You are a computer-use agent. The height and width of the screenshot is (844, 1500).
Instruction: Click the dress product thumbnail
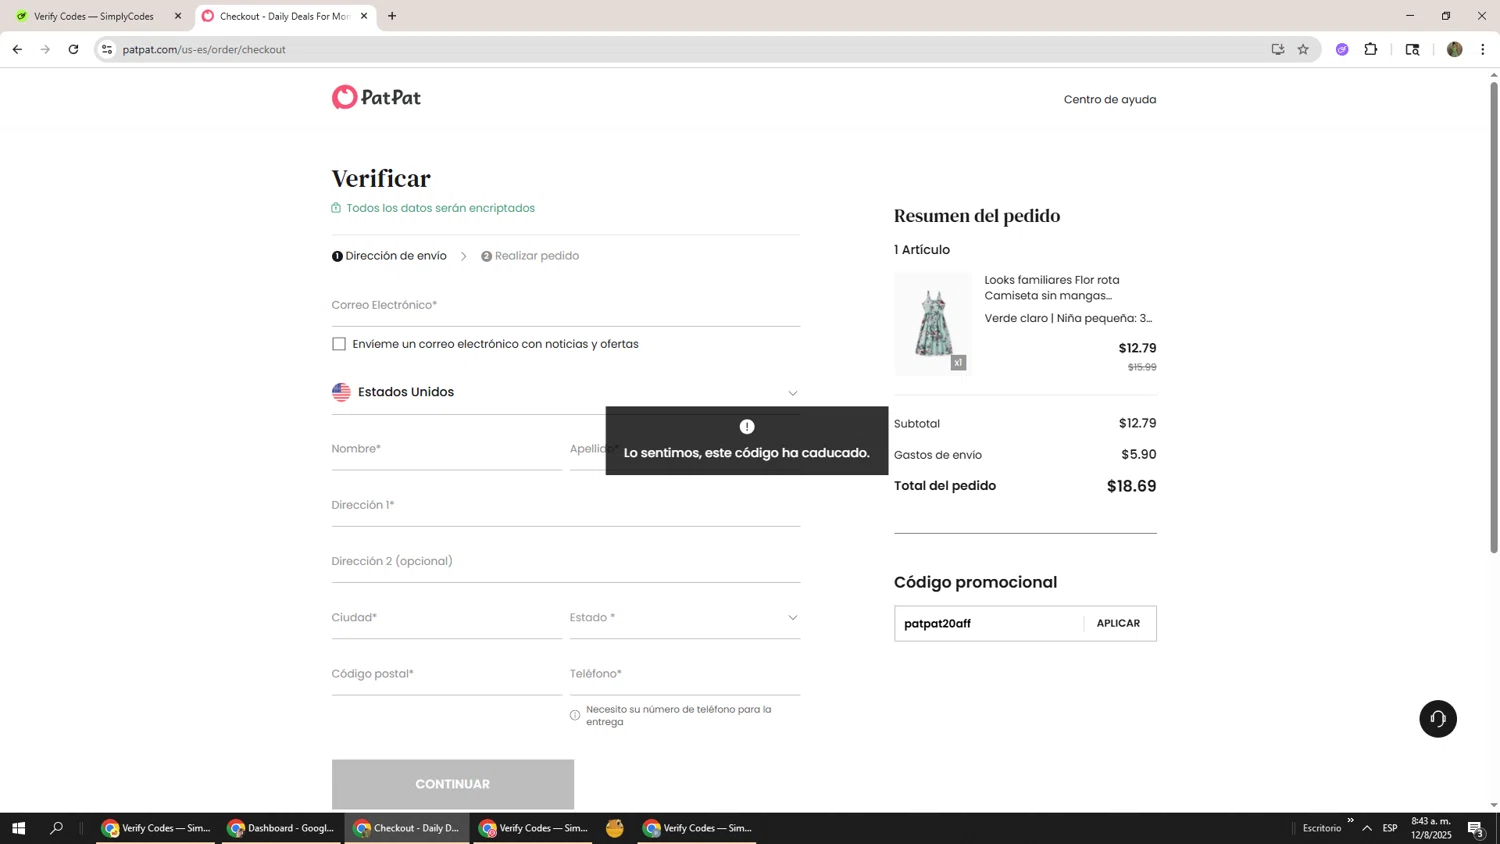(x=933, y=324)
